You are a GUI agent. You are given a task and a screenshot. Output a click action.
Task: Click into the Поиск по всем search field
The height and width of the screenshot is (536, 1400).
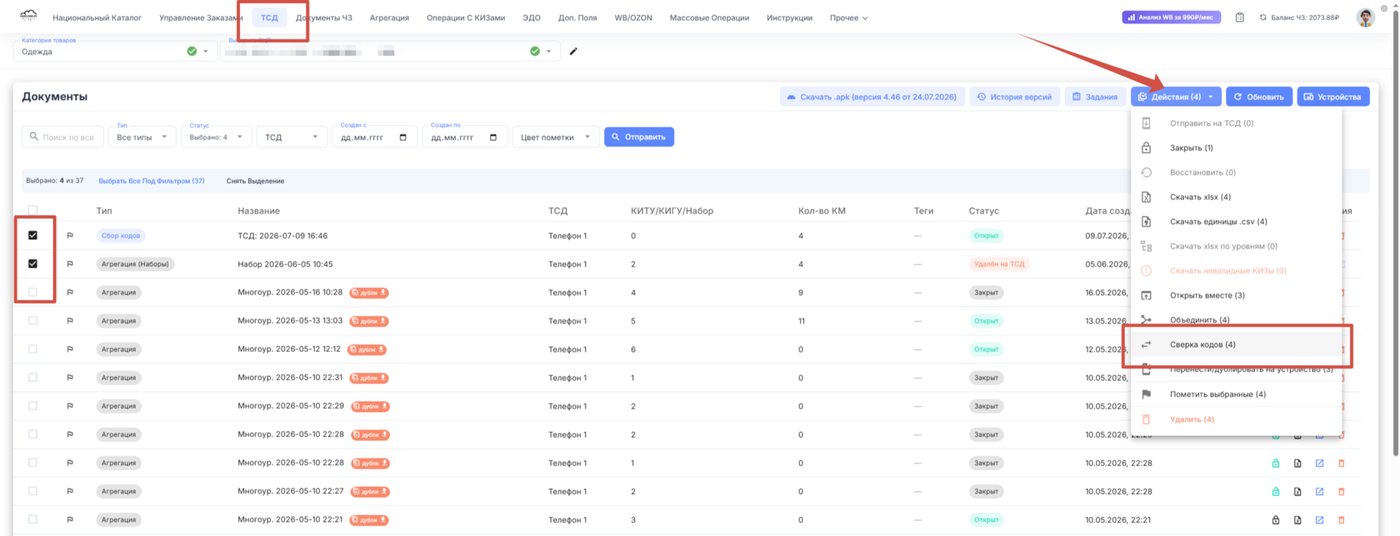coord(63,137)
